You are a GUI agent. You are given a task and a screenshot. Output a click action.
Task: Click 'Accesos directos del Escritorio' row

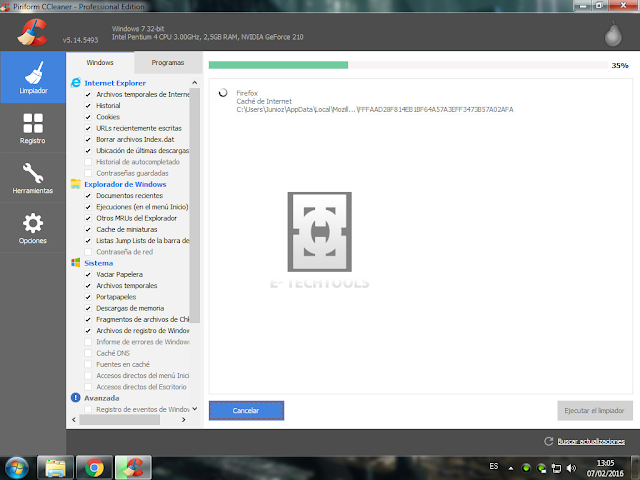[x=141, y=387]
